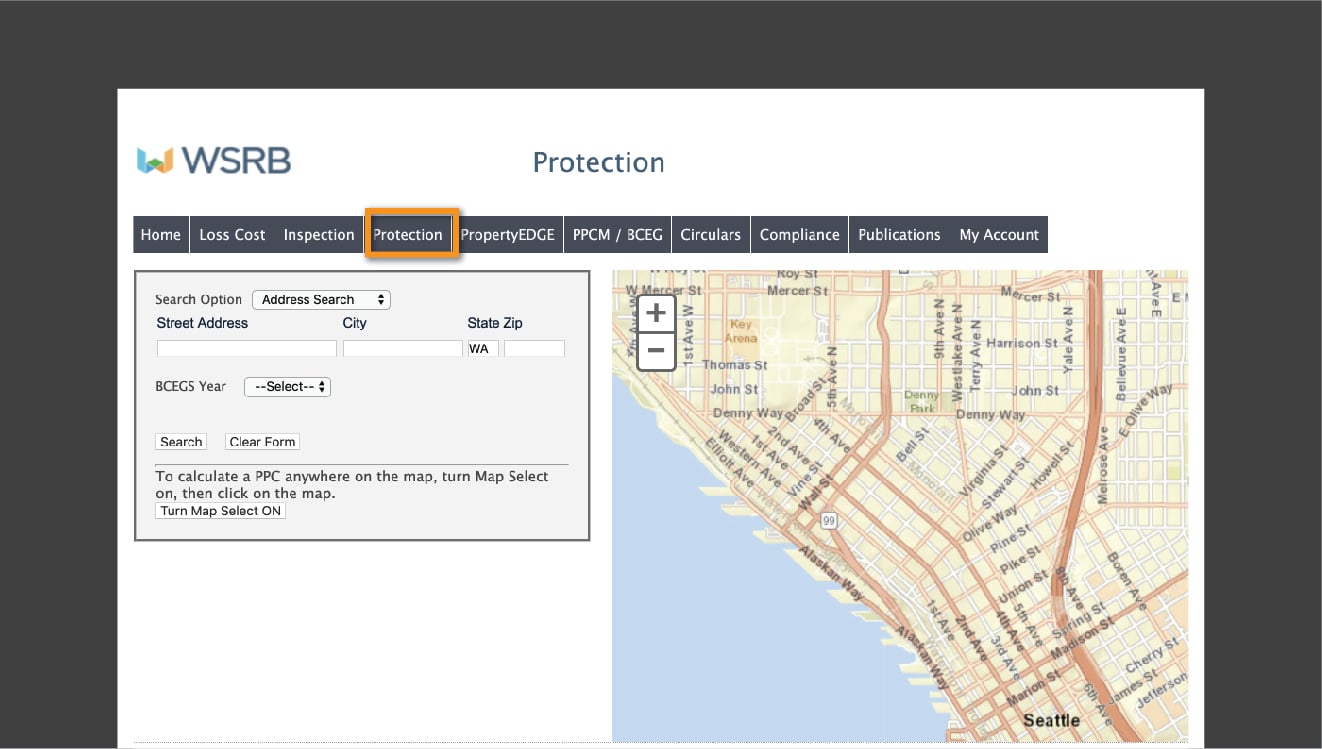Open the Inspection section
The image size is (1322, 749).
tap(319, 234)
